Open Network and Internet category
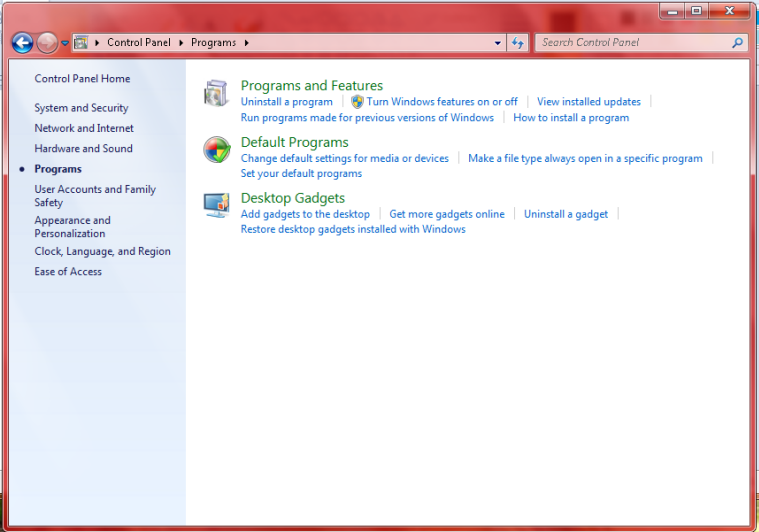 (x=84, y=128)
